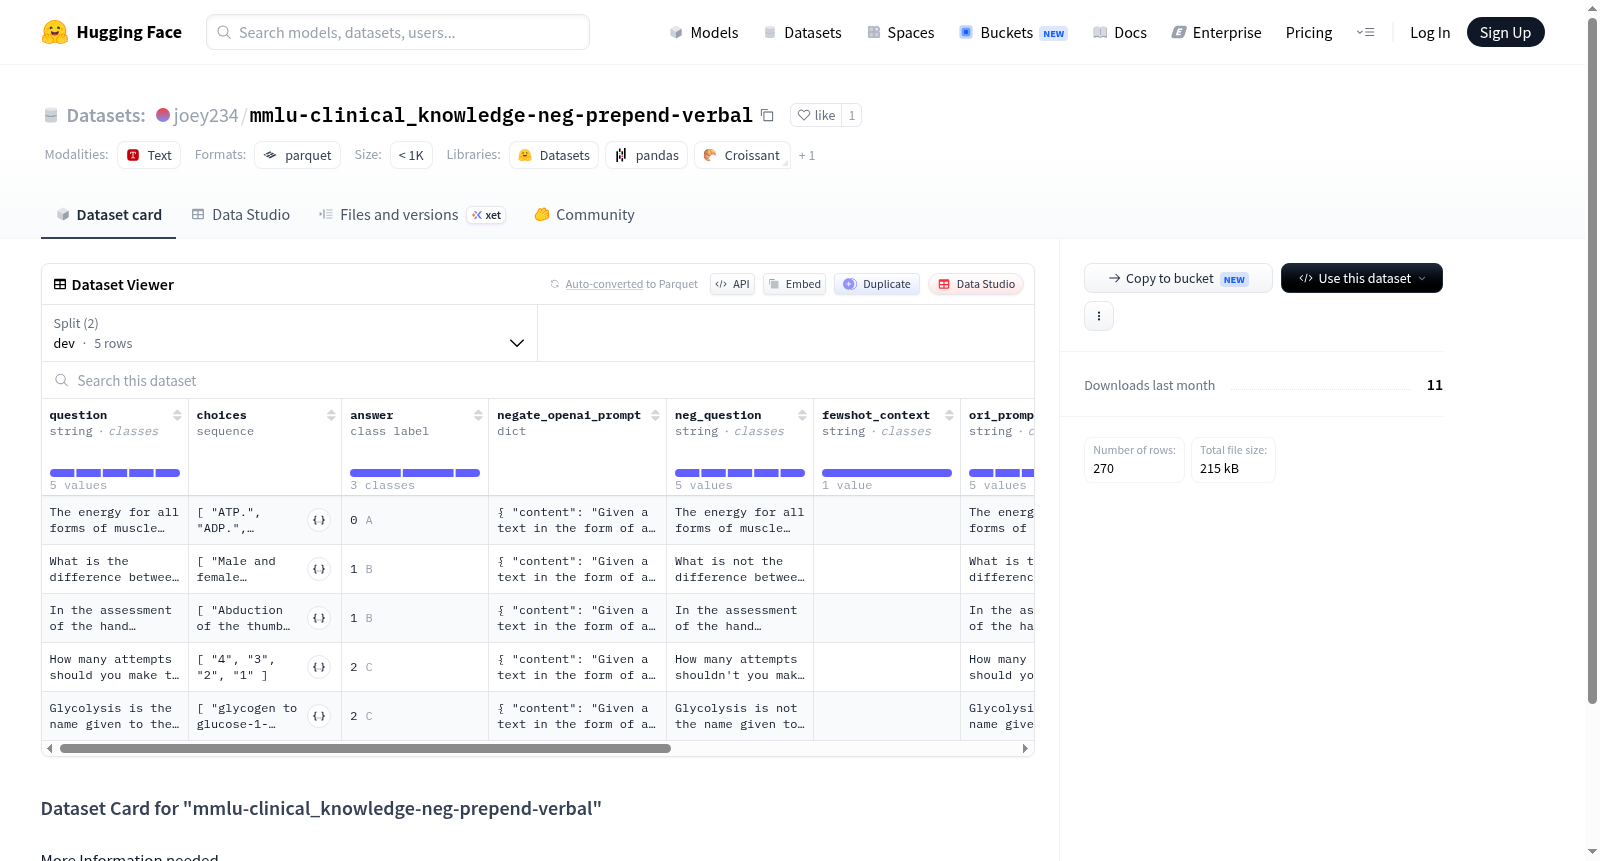The width and height of the screenshot is (1600, 861).
Task: Expand the Male and female choices JSON icon
Action: coord(319,569)
